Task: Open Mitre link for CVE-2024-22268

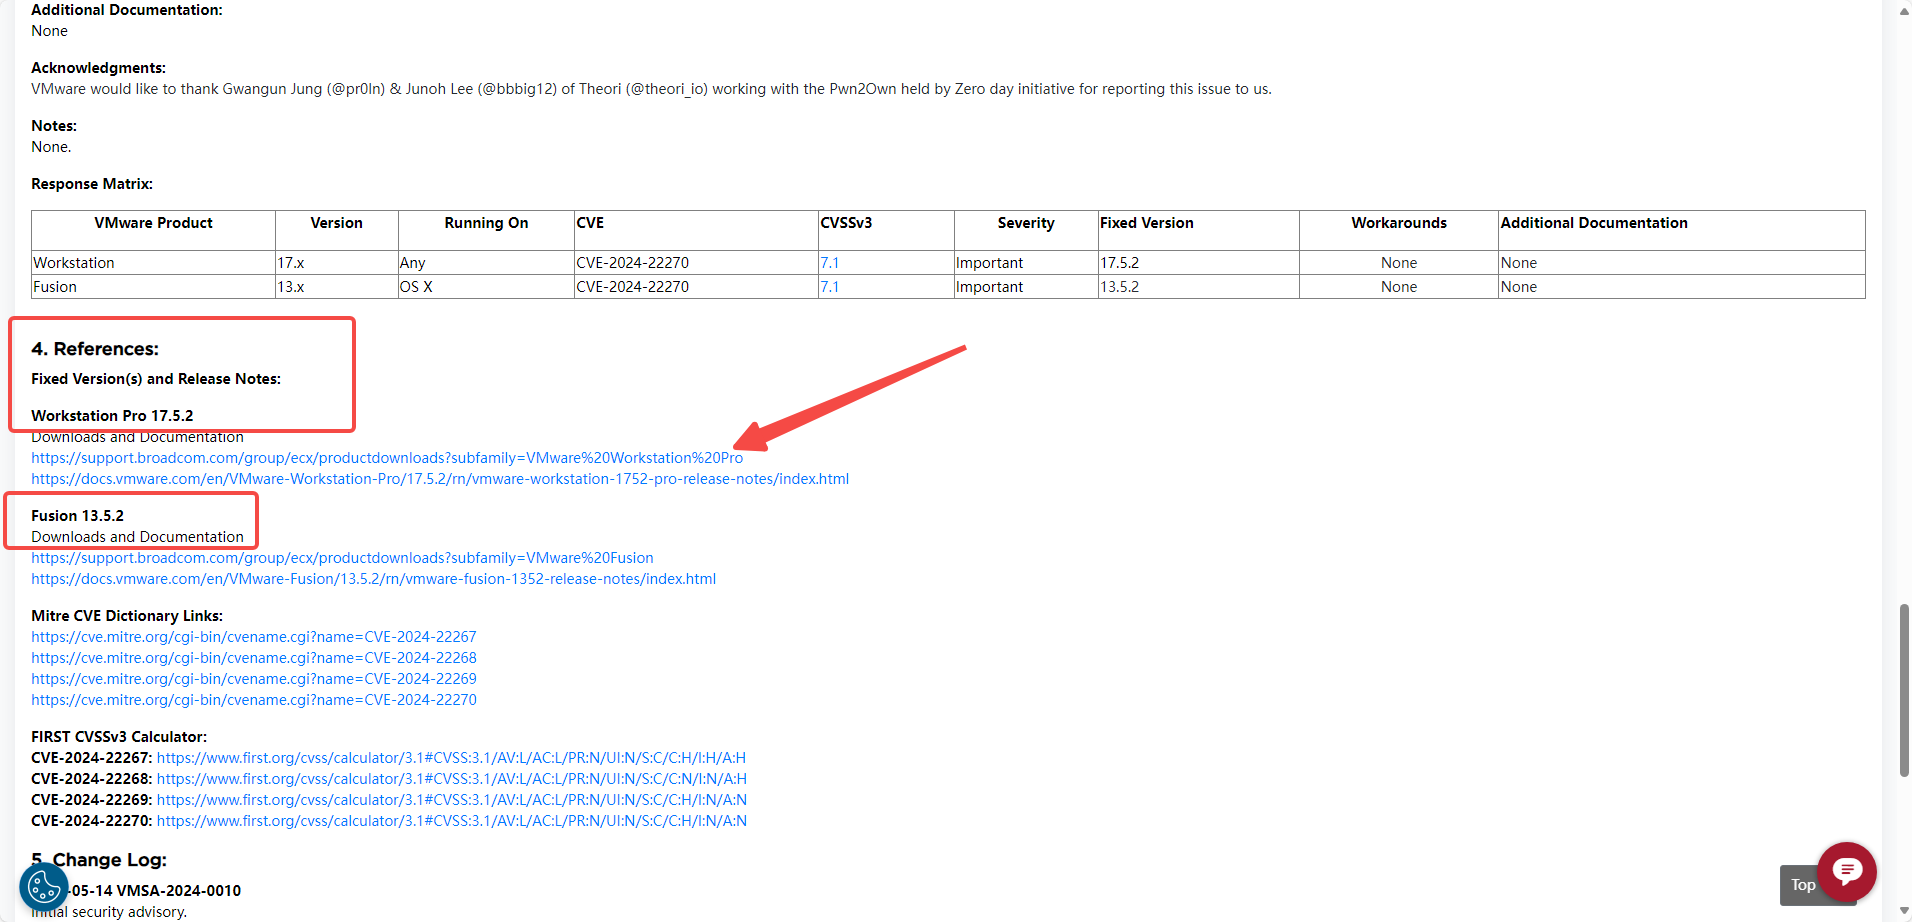Action: 254,658
